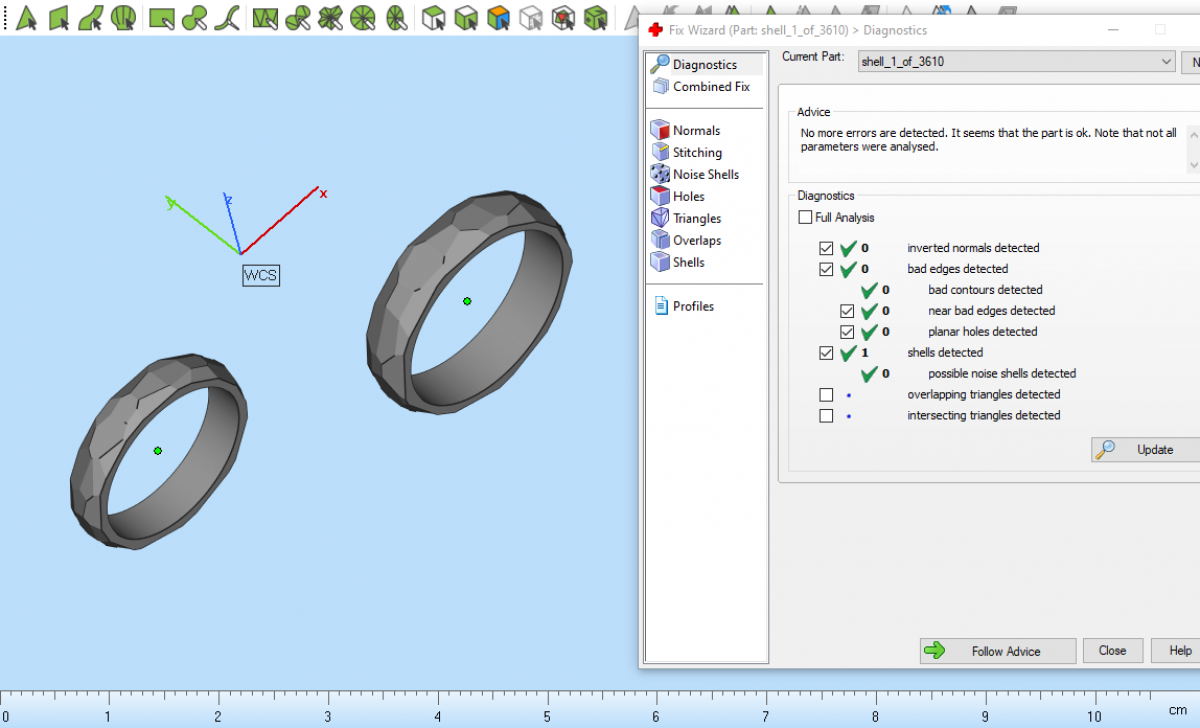
Task: Click the rectangle window marking tool
Action: tap(162, 17)
